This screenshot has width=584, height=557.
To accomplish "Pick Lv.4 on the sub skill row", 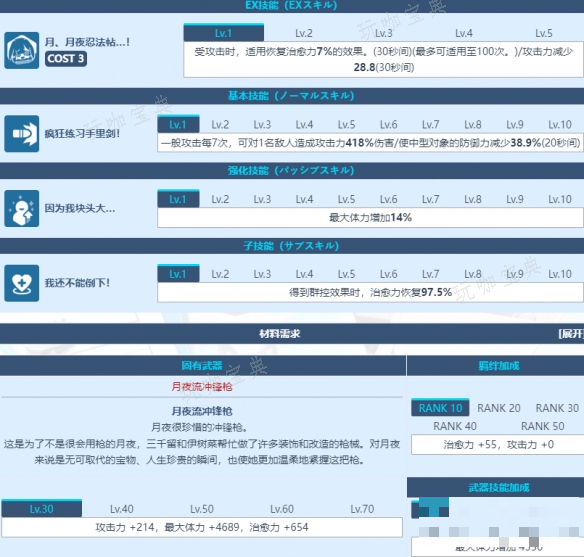I will [x=304, y=274].
